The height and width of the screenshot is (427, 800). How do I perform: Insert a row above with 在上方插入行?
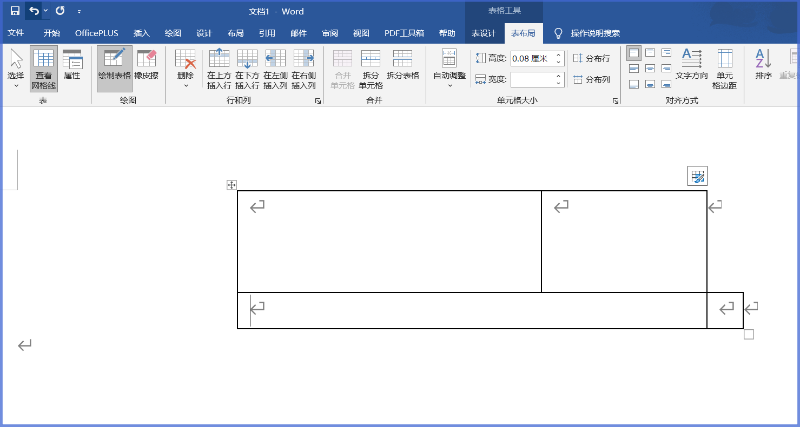pyautogui.click(x=219, y=69)
